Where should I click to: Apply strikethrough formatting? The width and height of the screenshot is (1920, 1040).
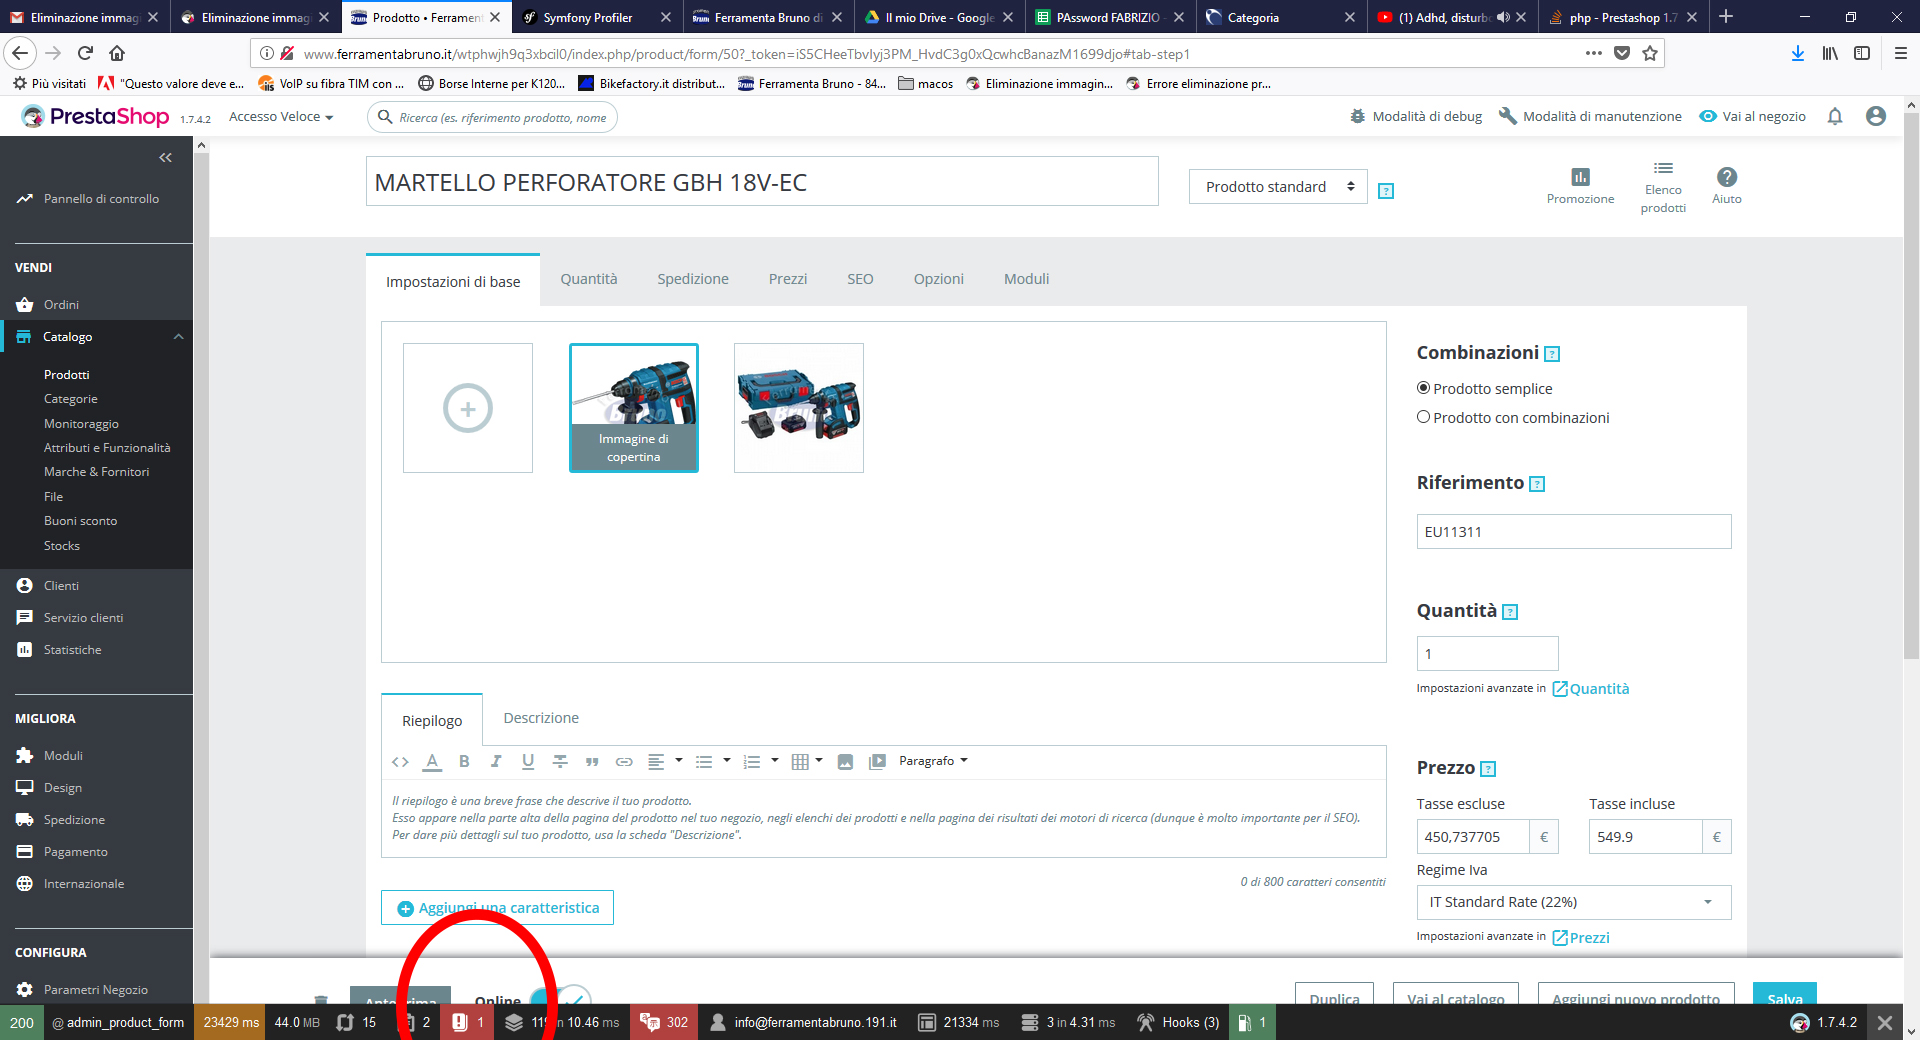pyautogui.click(x=560, y=762)
